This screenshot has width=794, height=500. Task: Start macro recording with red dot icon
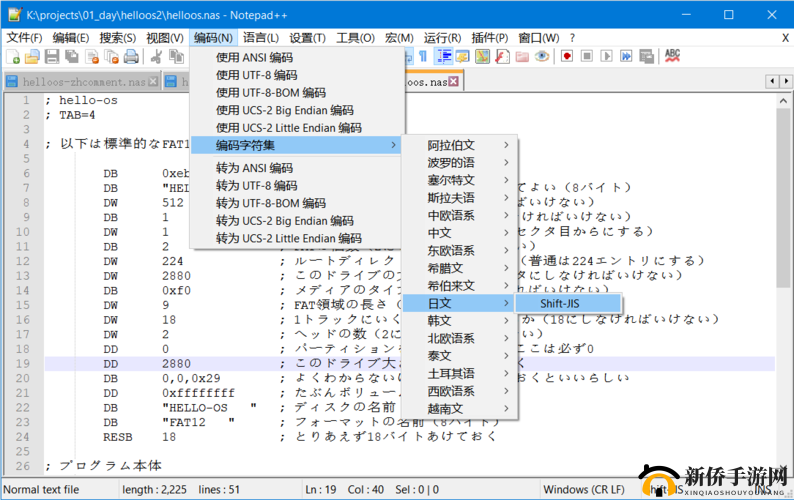click(x=567, y=56)
